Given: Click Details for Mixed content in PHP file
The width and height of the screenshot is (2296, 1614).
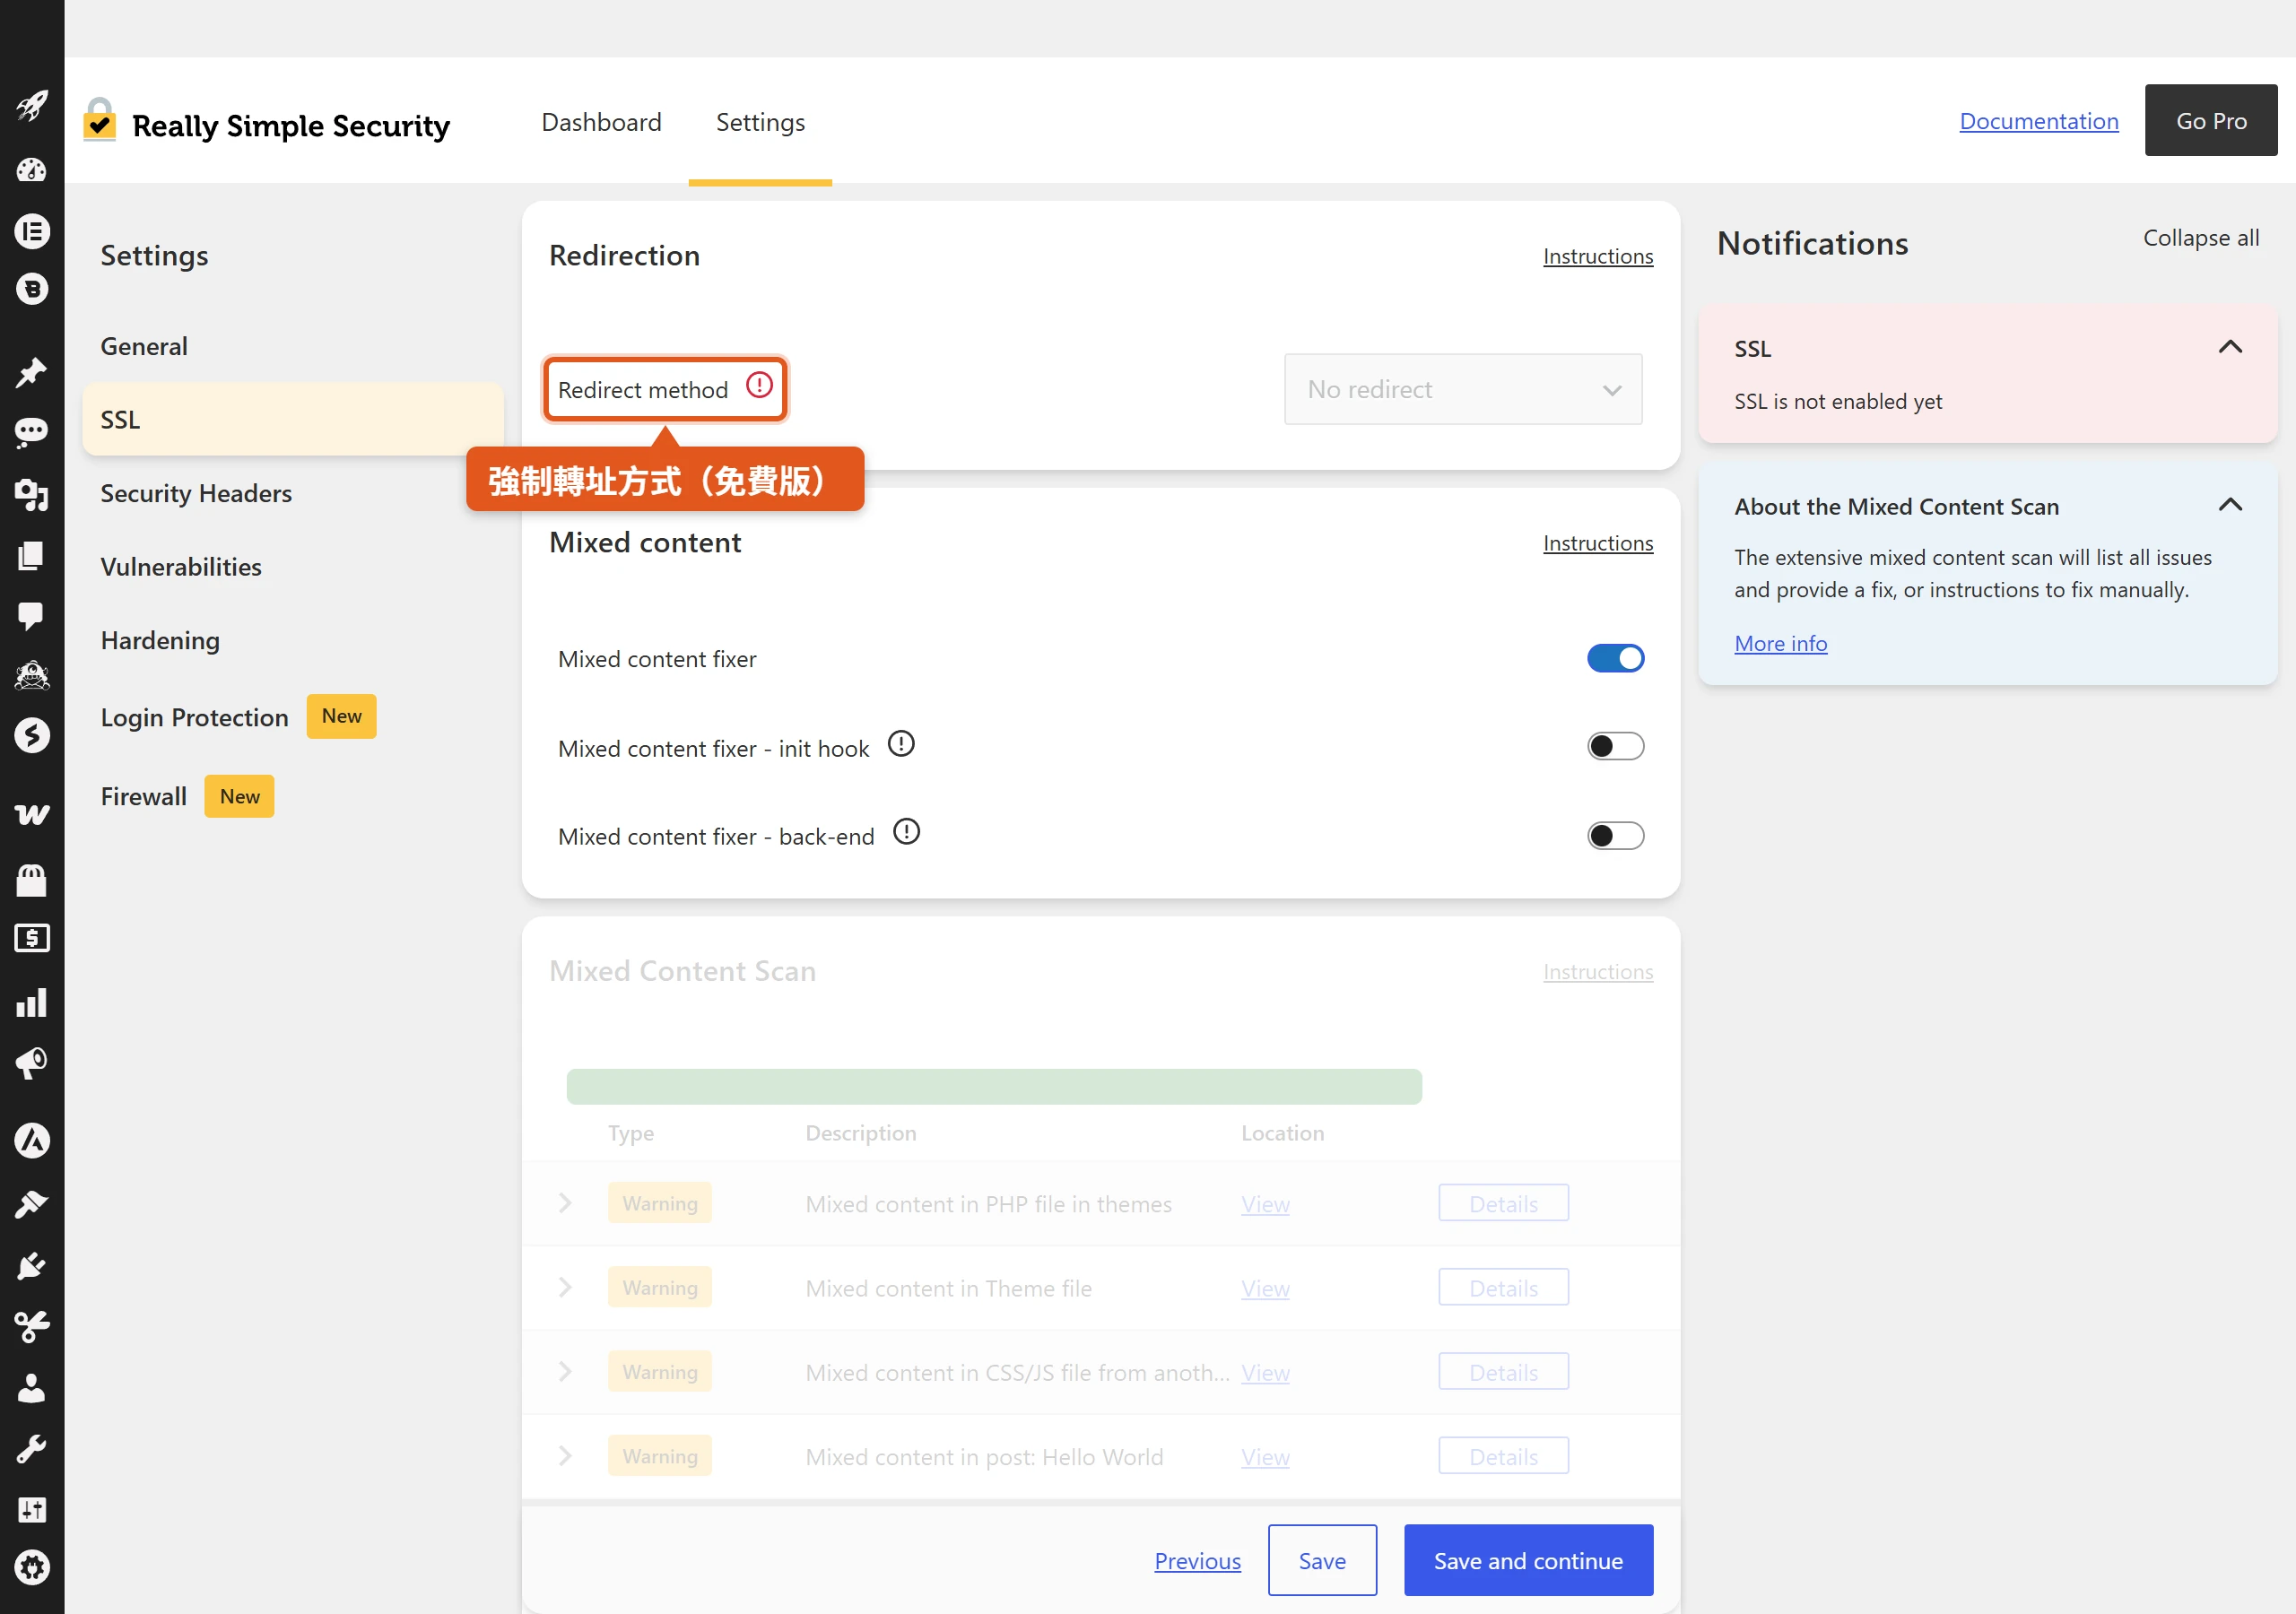Looking at the screenshot, I should 1503,1203.
